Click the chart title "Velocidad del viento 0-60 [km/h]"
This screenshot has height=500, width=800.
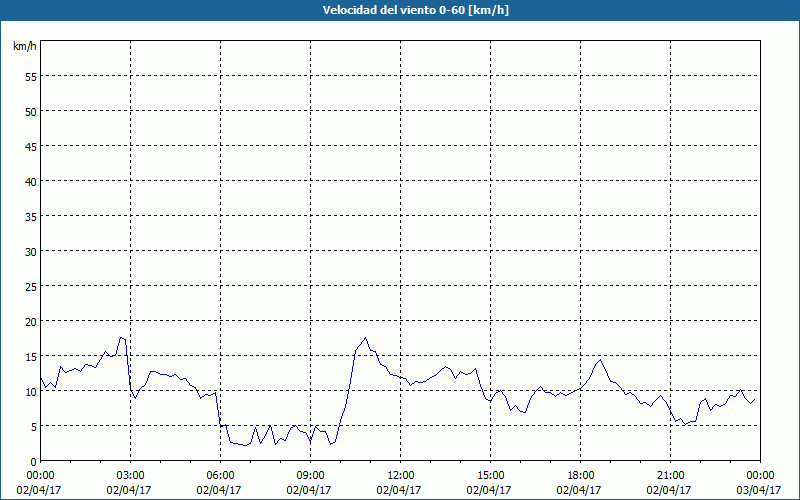pyautogui.click(x=415, y=10)
